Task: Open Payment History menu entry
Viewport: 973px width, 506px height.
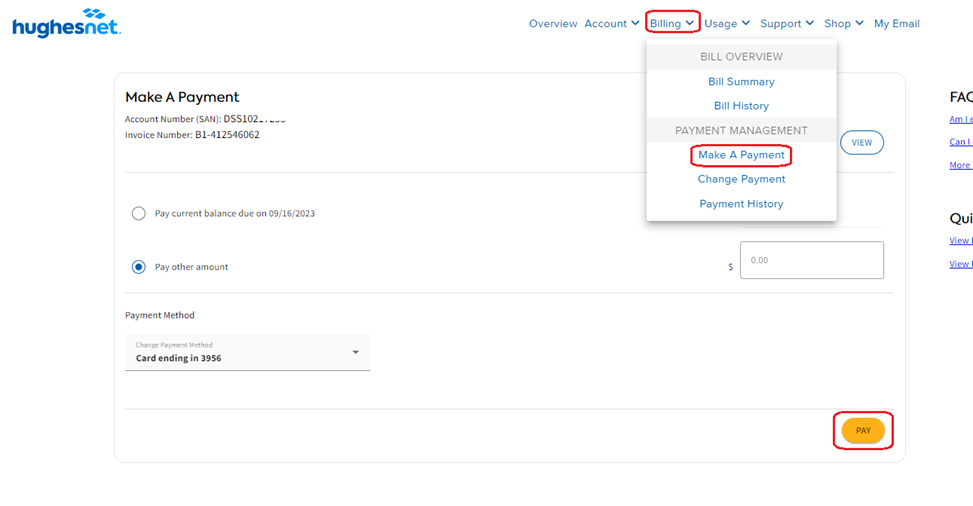Action: coord(741,204)
